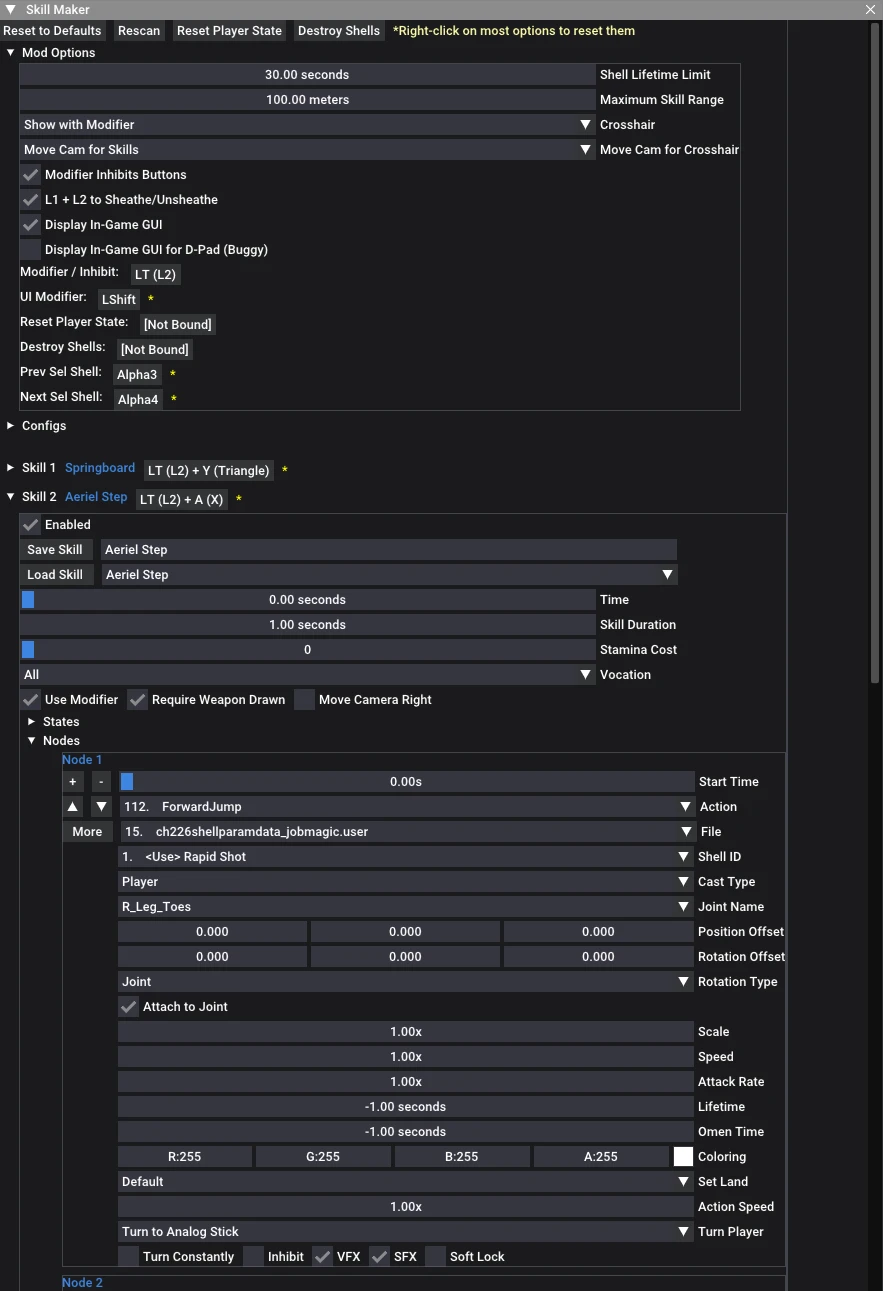The width and height of the screenshot is (883, 1291).
Task: Expand the Configs section
Action: pyautogui.click(x=11, y=426)
